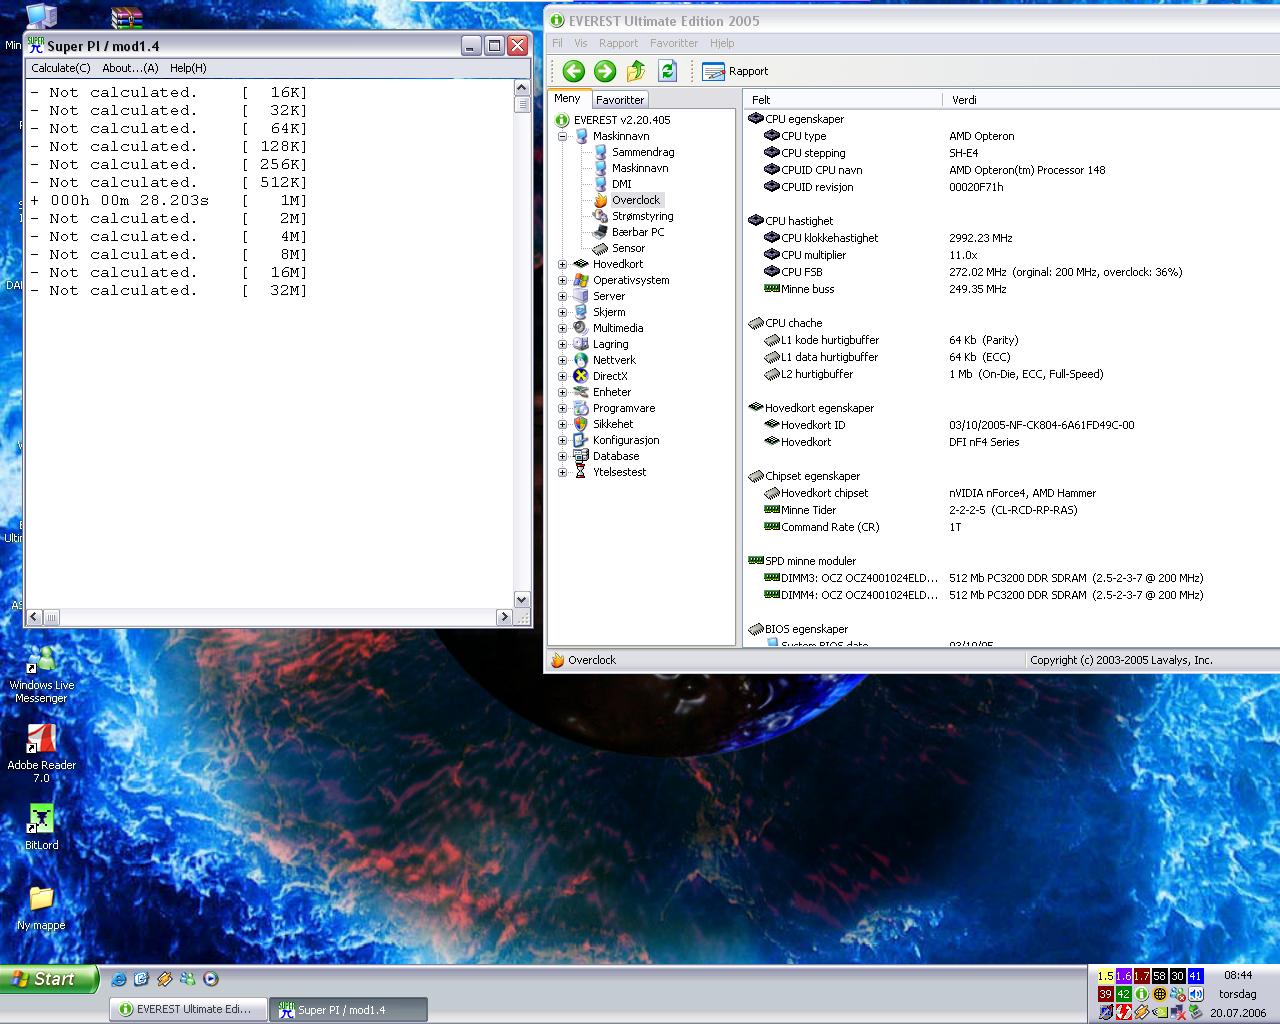Image resolution: width=1280 pixels, height=1024 pixels.
Task: Select the Overclock flame item in tree
Action: click(628, 200)
